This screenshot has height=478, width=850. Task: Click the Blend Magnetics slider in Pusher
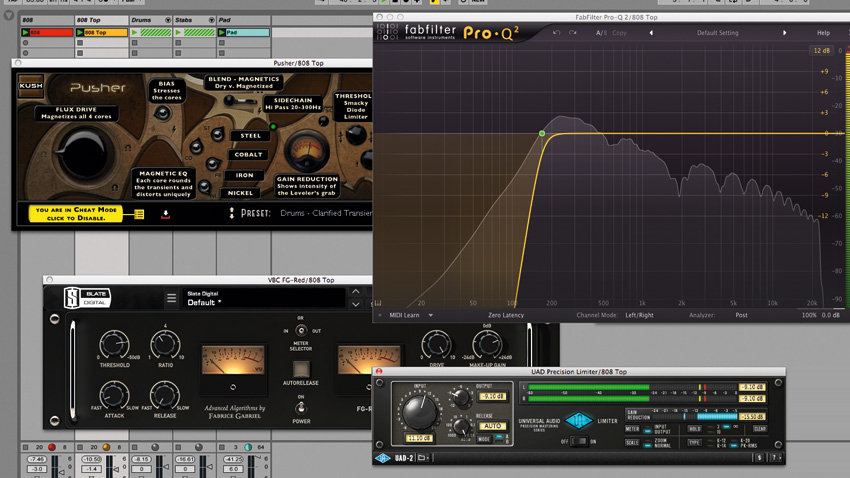[x=232, y=101]
